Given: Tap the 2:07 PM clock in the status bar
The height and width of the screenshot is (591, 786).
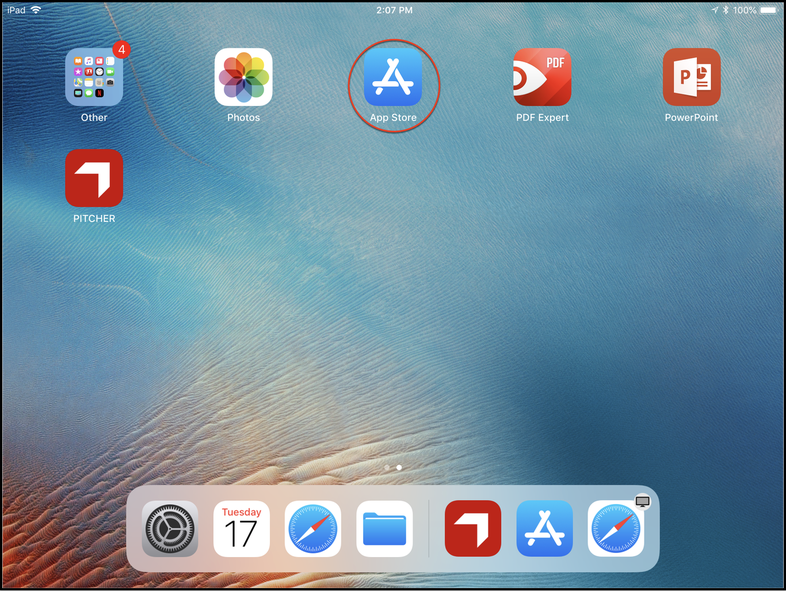Looking at the screenshot, I should (x=393, y=9).
